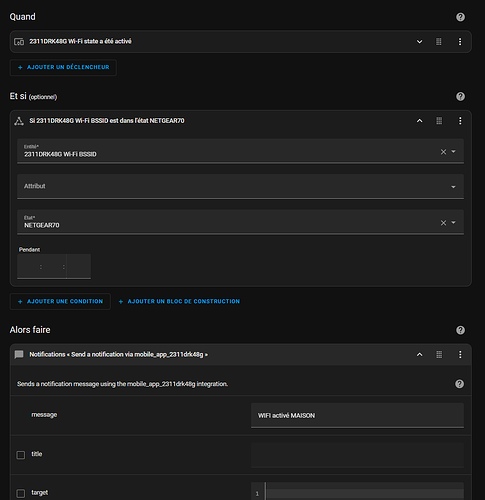Enable the title checkbox
Screen dimensions: 485x500
click(x=21, y=455)
